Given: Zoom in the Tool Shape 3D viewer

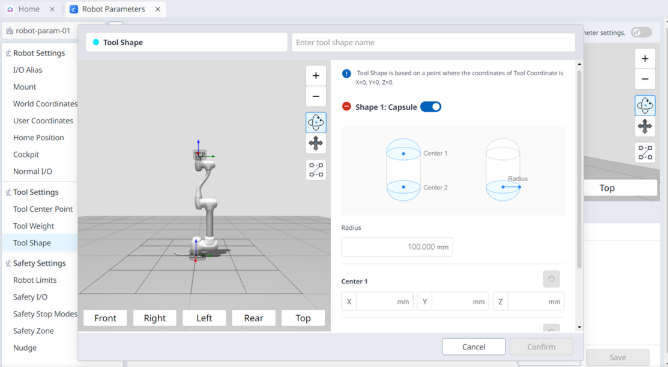Looking at the screenshot, I should click(316, 75).
